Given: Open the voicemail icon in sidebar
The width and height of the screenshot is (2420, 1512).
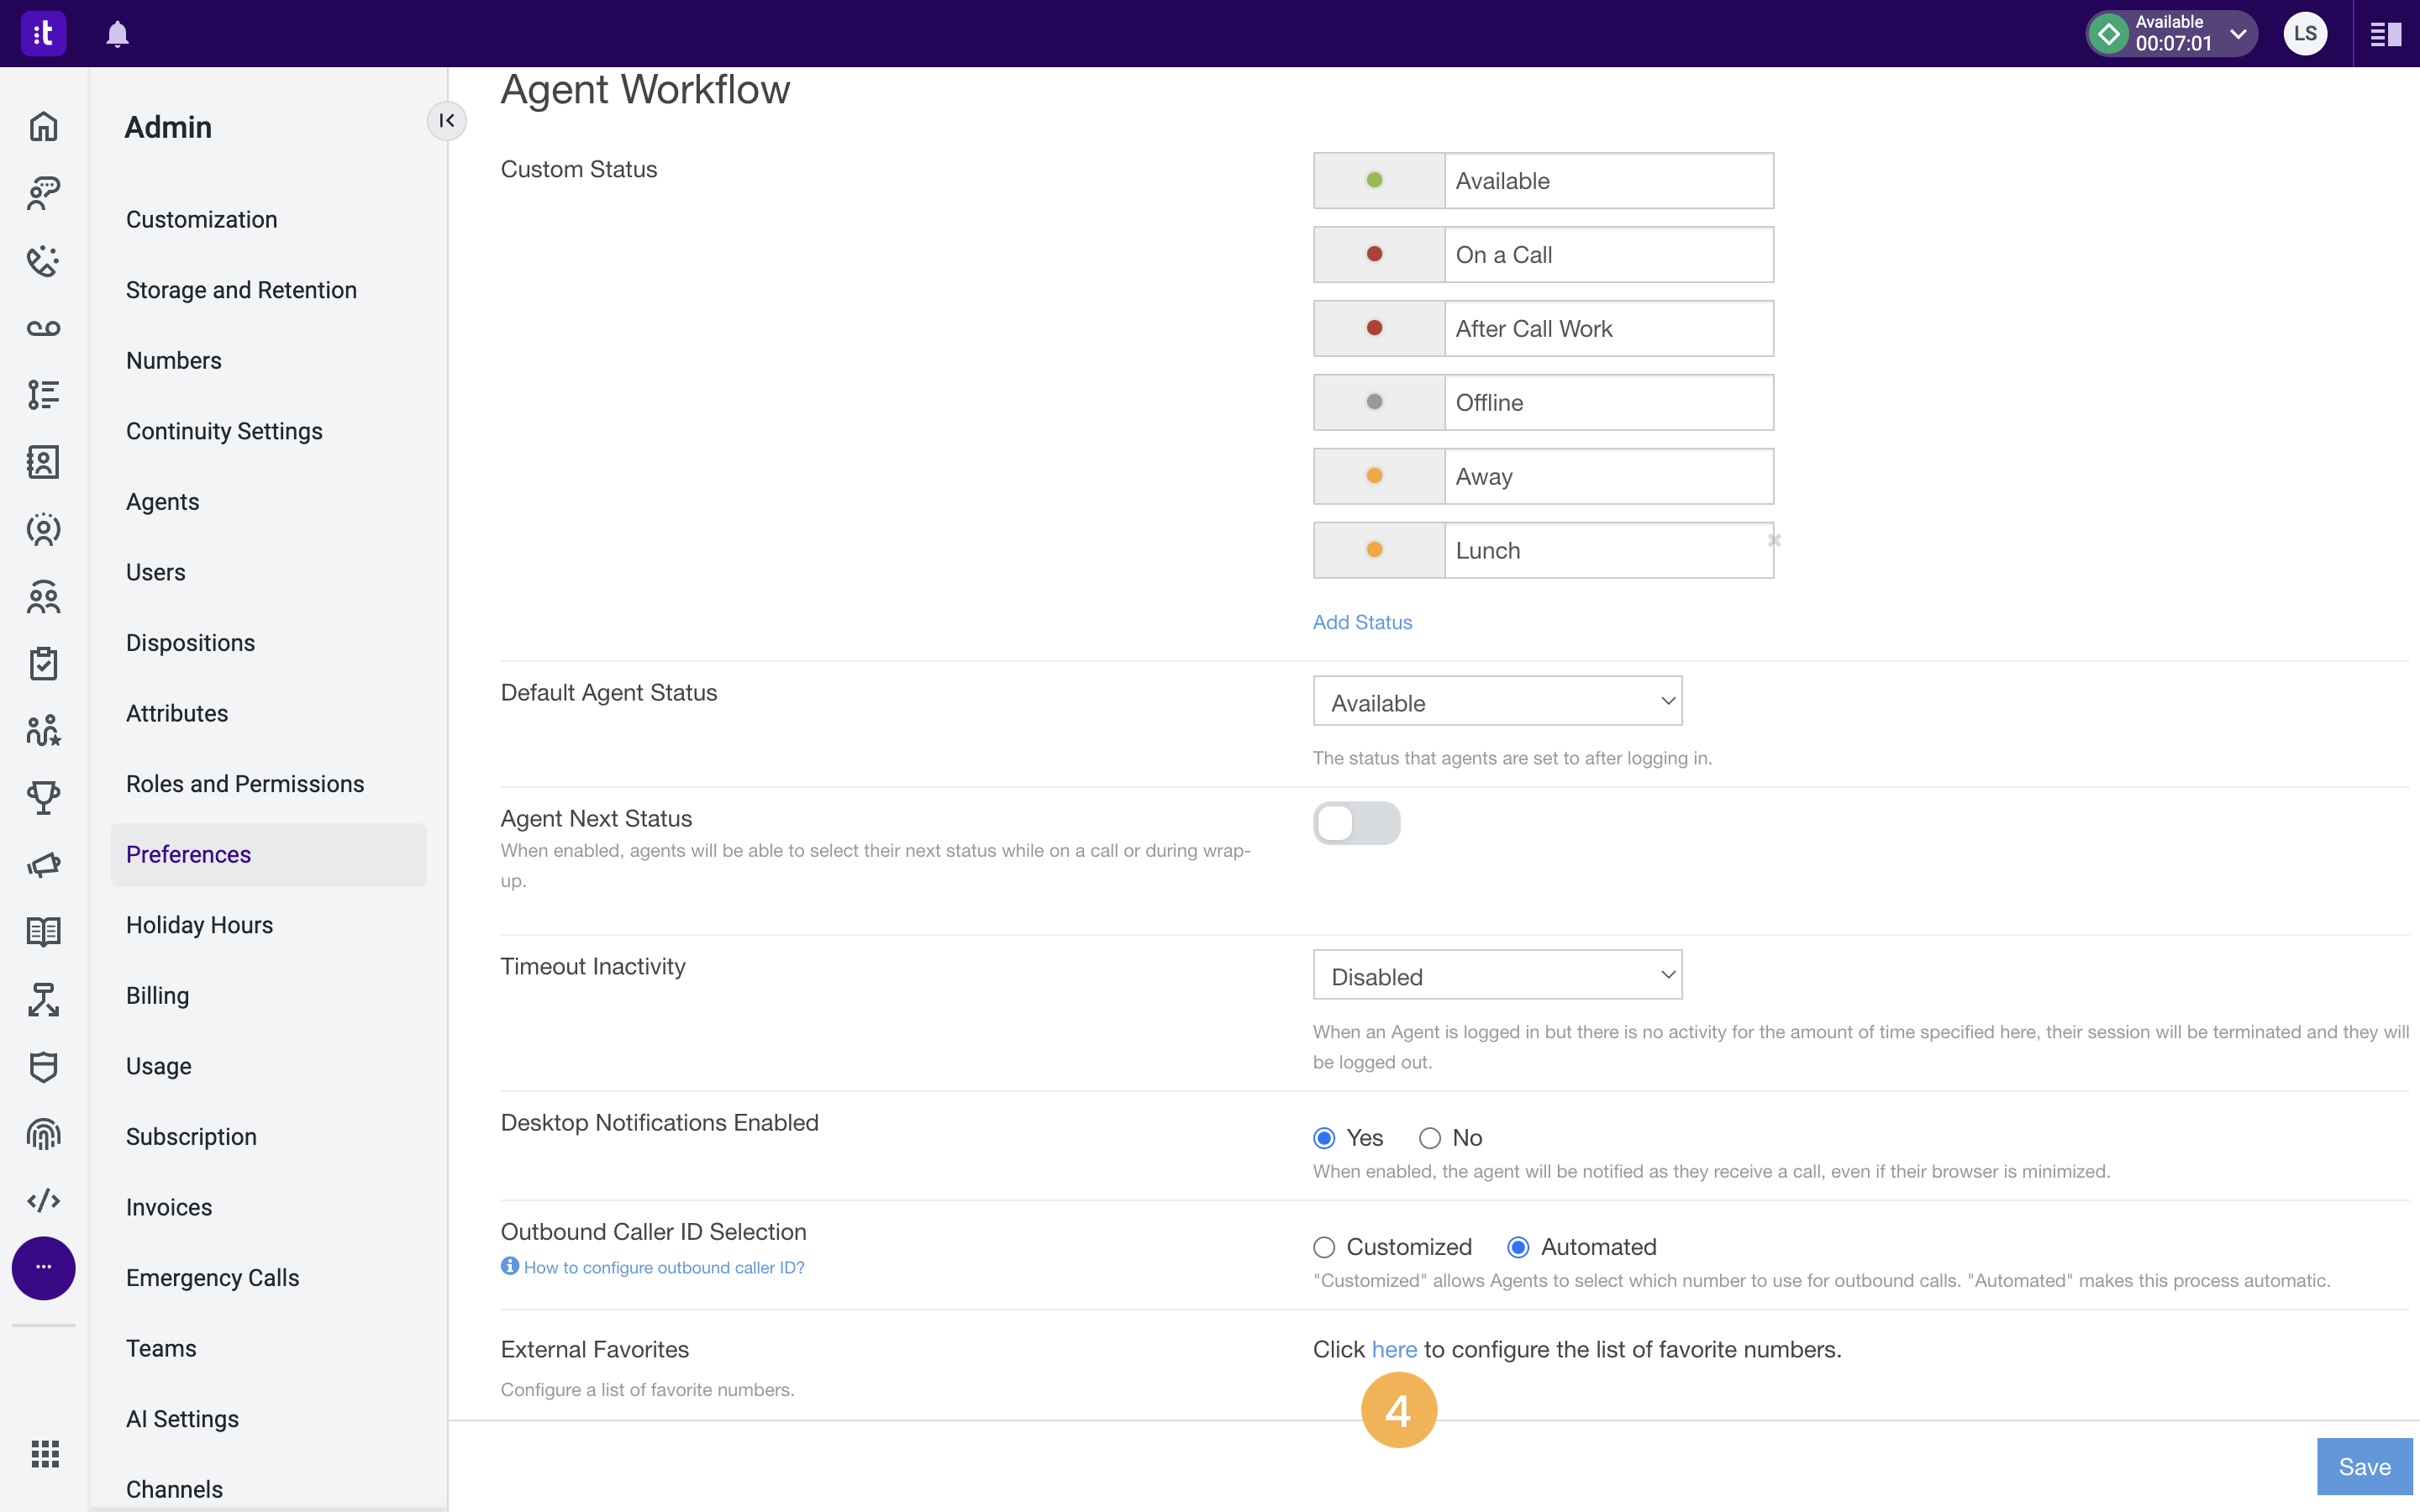Looking at the screenshot, I should [x=43, y=328].
